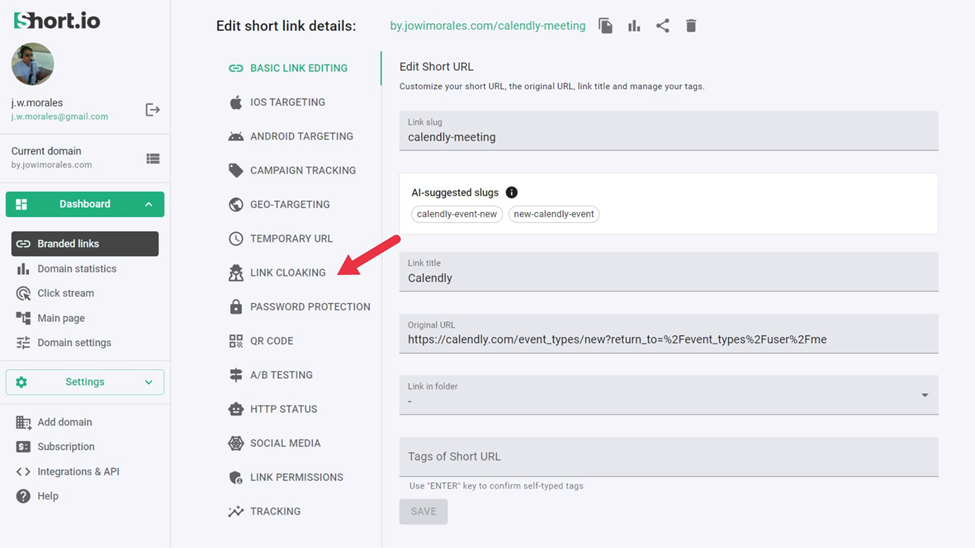Open Integrations & API
Viewport: 975px width, 548px height.
pyautogui.click(x=78, y=471)
